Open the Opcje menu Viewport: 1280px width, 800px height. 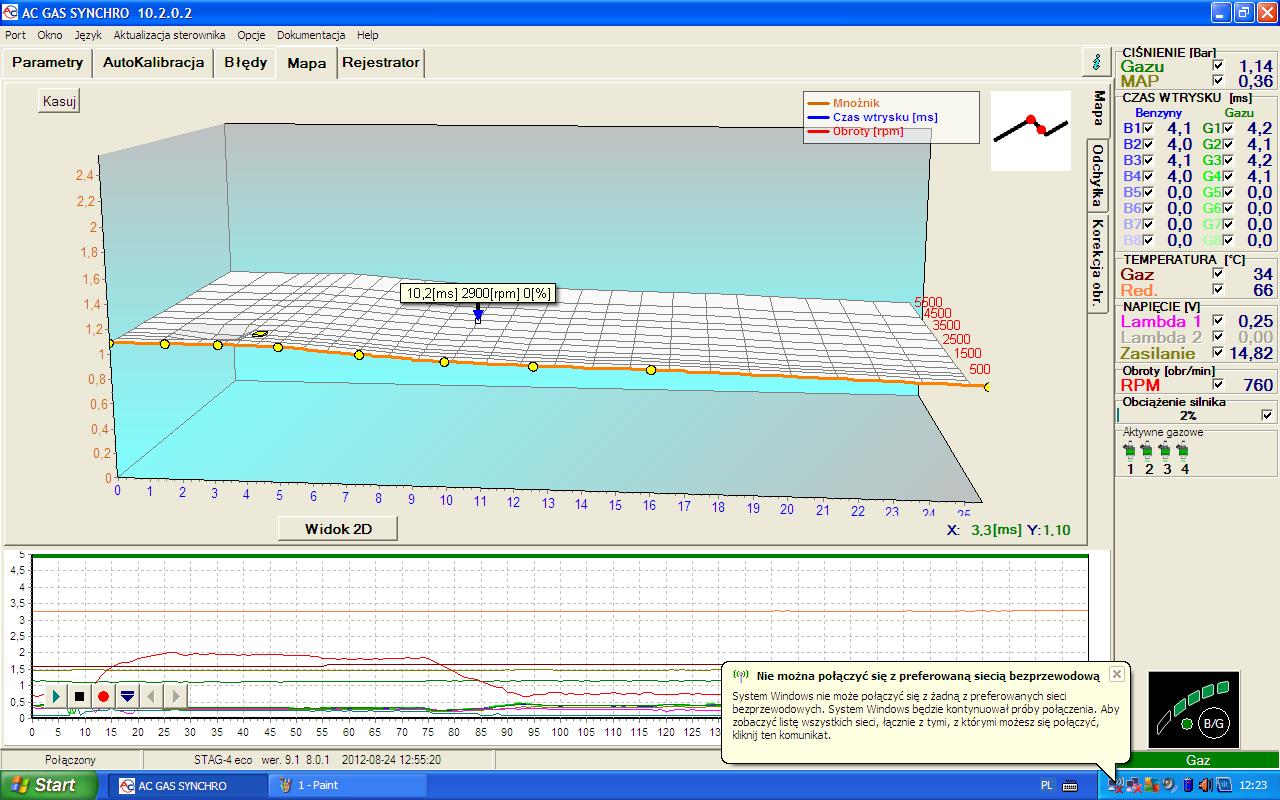(x=251, y=34)
